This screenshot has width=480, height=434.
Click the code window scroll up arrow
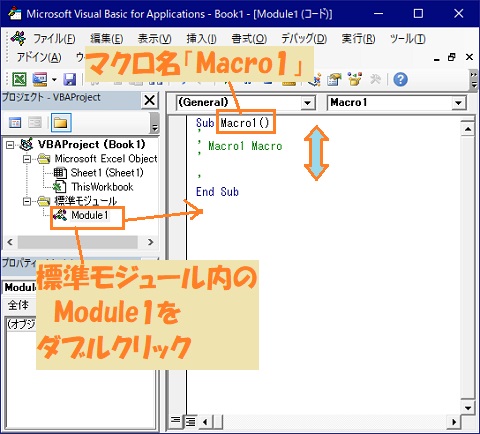click(x=468, y=129)
